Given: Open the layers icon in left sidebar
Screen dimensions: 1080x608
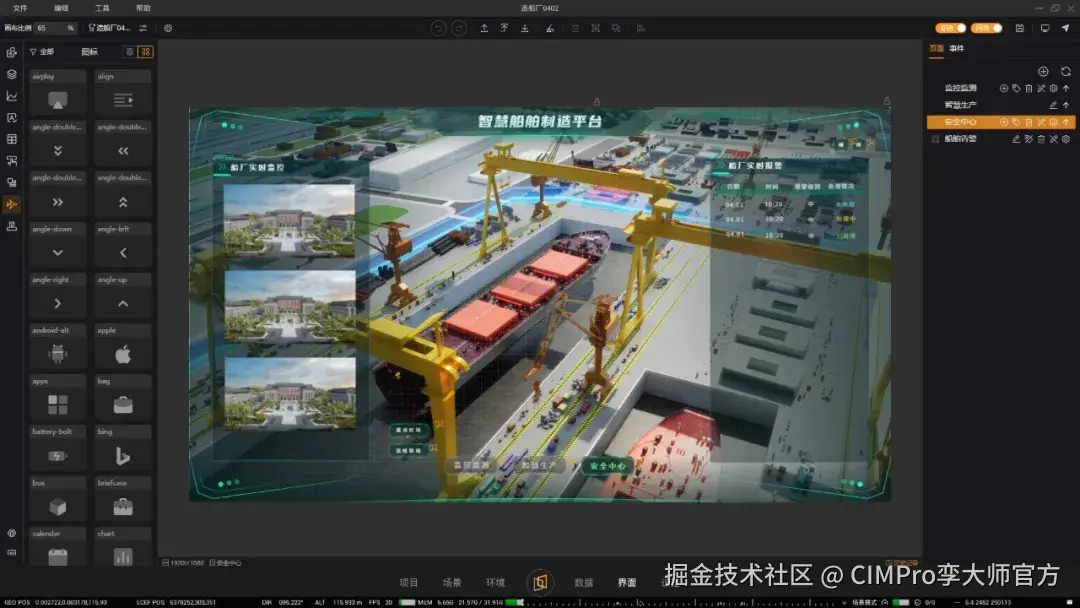Looking at the screenshot, I should click(x=12, y=74).
